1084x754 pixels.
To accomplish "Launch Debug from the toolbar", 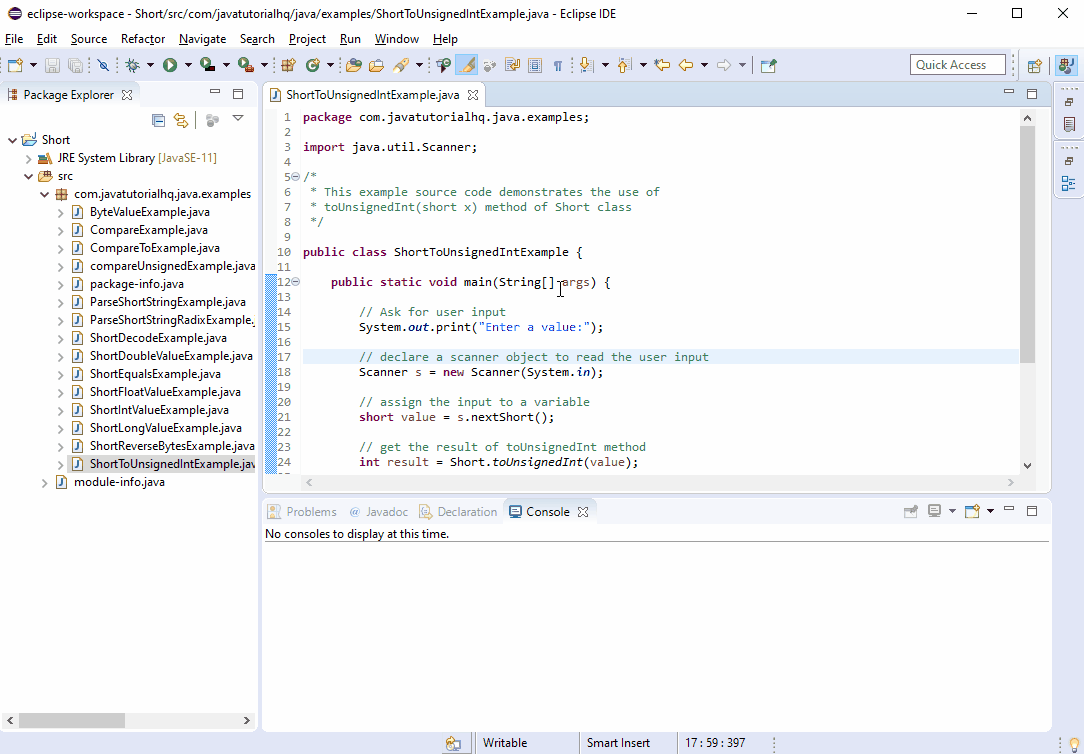I will point(134,66).
